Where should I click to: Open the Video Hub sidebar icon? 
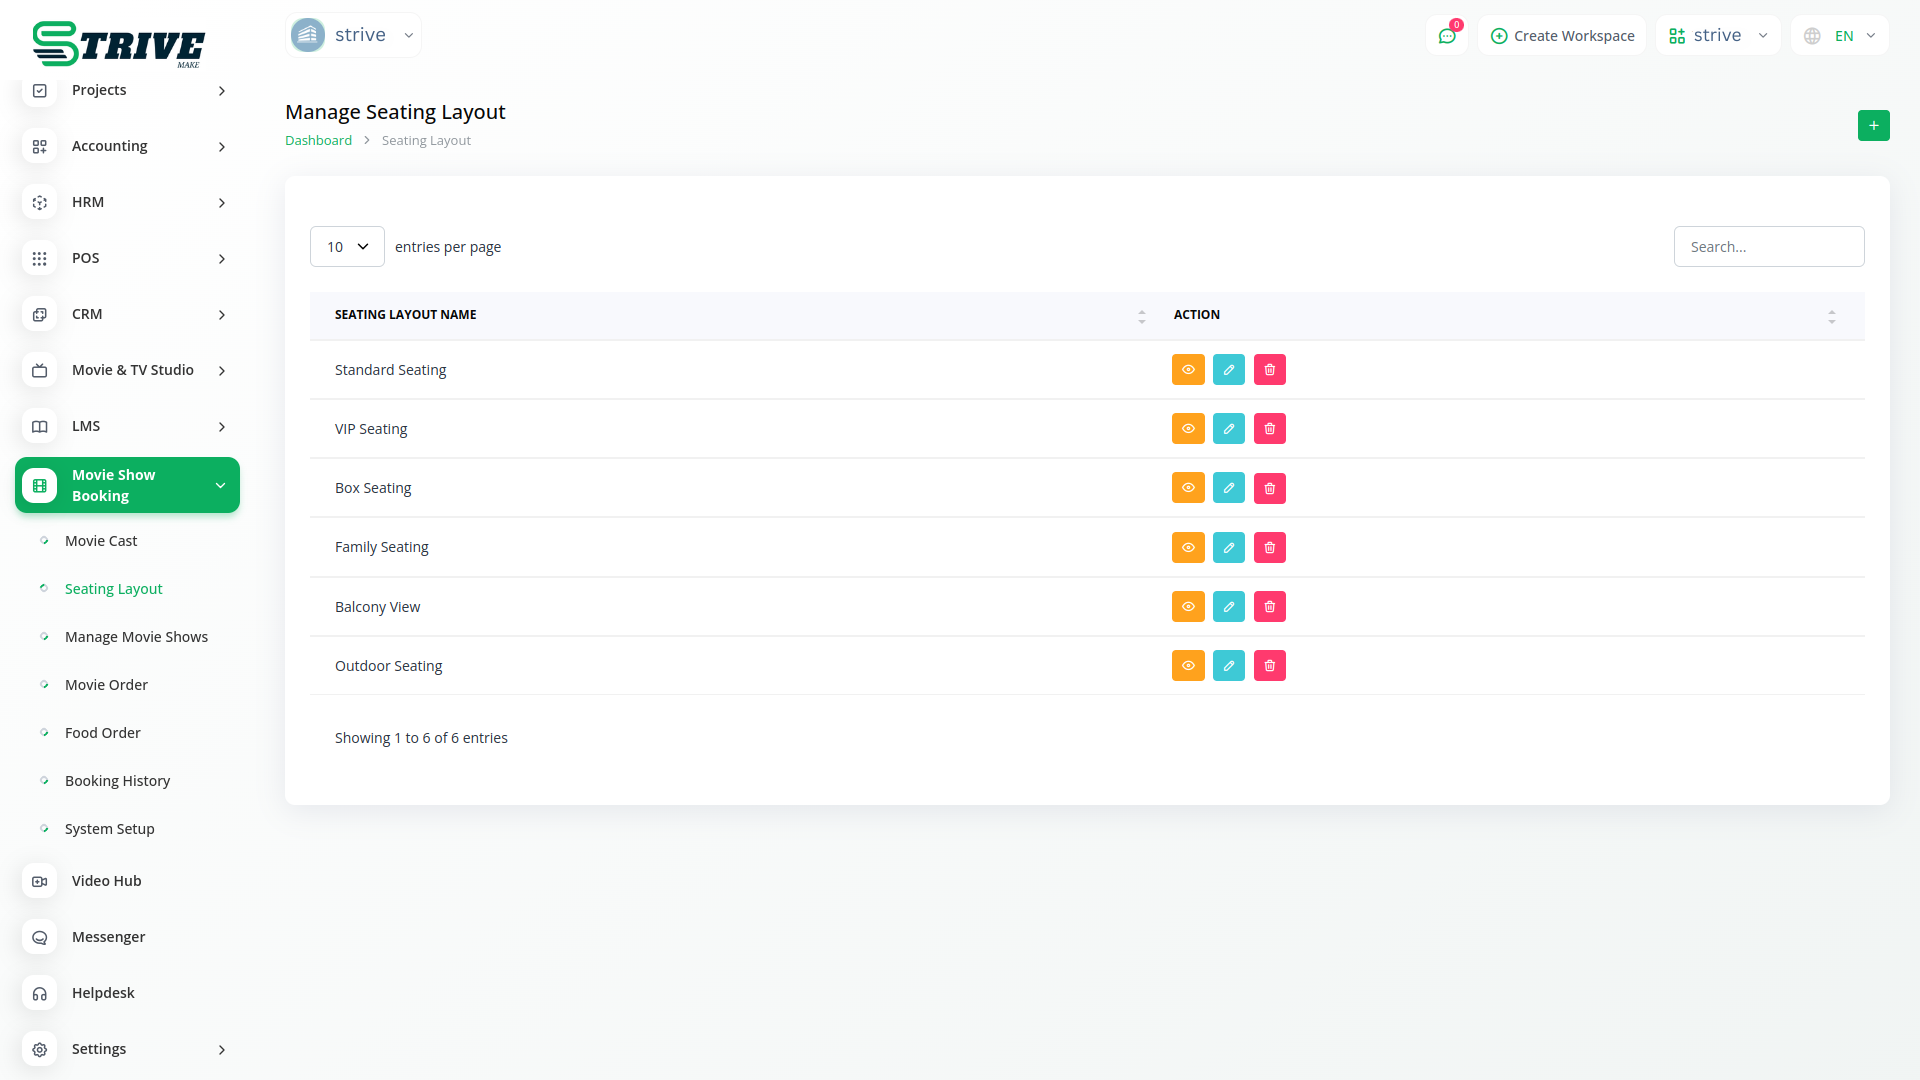40,881
